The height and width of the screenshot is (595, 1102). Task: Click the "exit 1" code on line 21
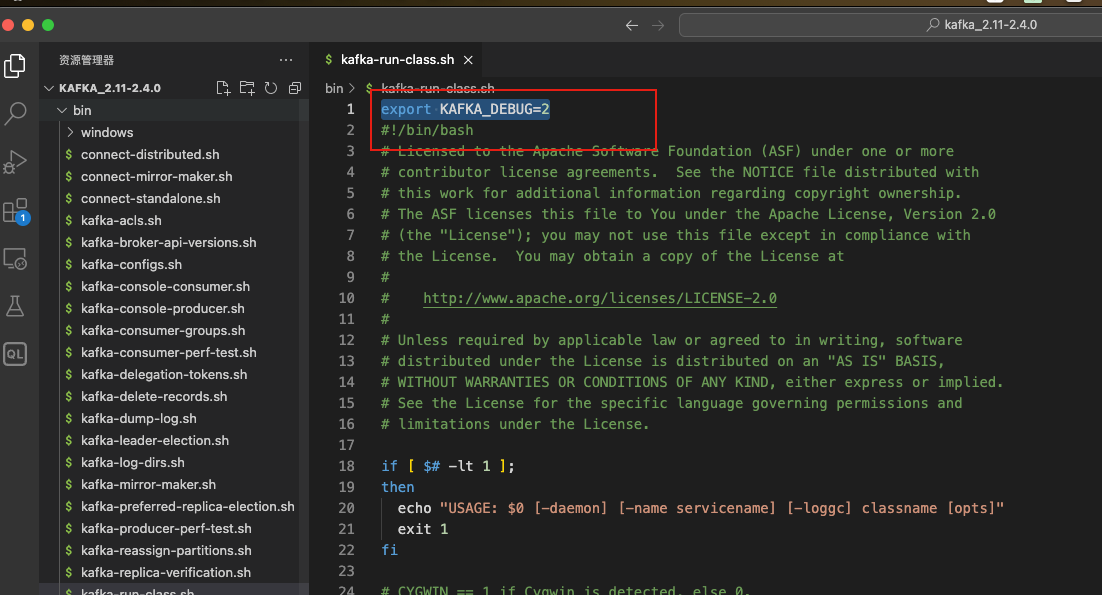pyautogui.click(x=422, y=529)
